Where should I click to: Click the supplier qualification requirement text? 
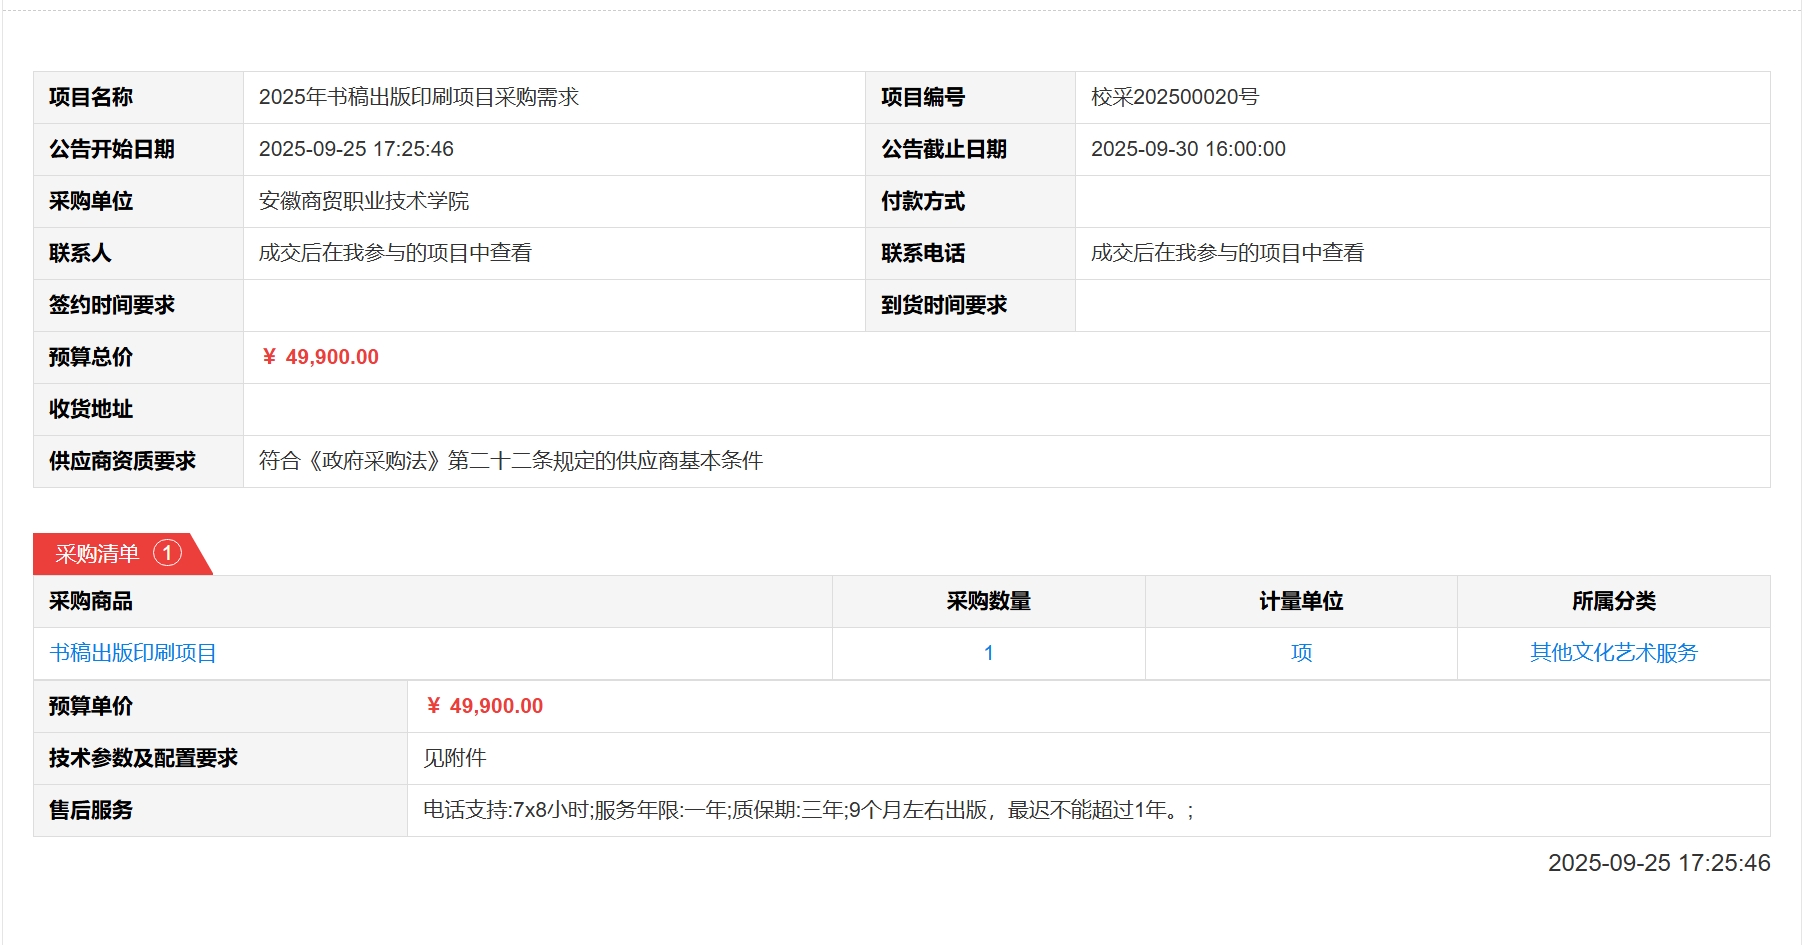point(510,461)
